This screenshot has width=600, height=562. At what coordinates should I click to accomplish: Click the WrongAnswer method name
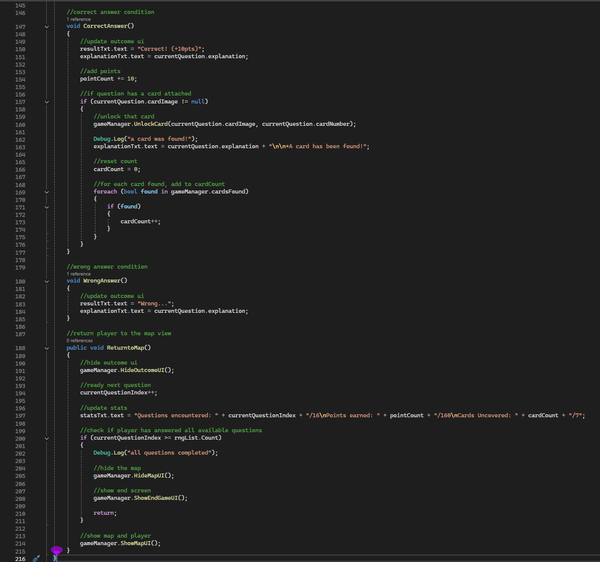[102, 281]
